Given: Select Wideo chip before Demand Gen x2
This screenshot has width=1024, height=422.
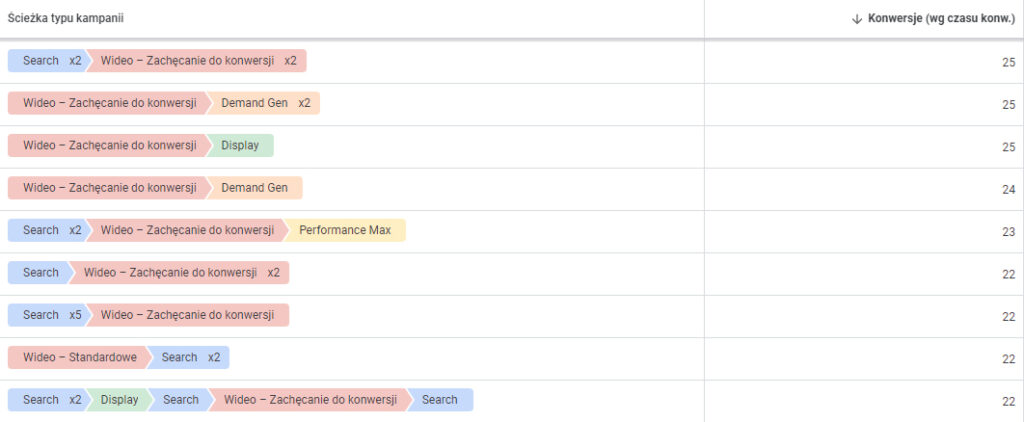Looking at the screenshot, I should (109, 103).
